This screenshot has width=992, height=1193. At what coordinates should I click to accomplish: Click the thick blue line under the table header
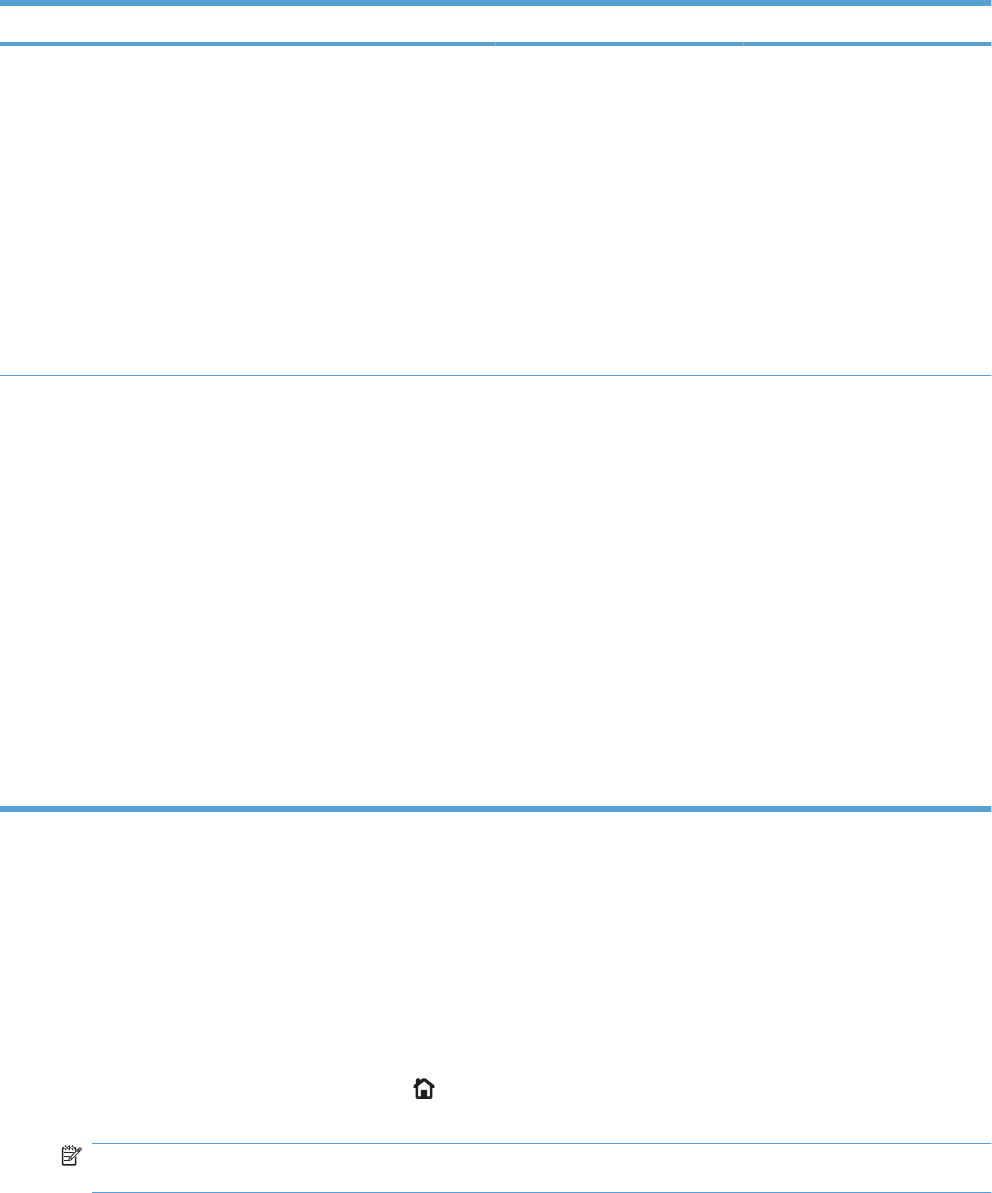coord(496,44)
